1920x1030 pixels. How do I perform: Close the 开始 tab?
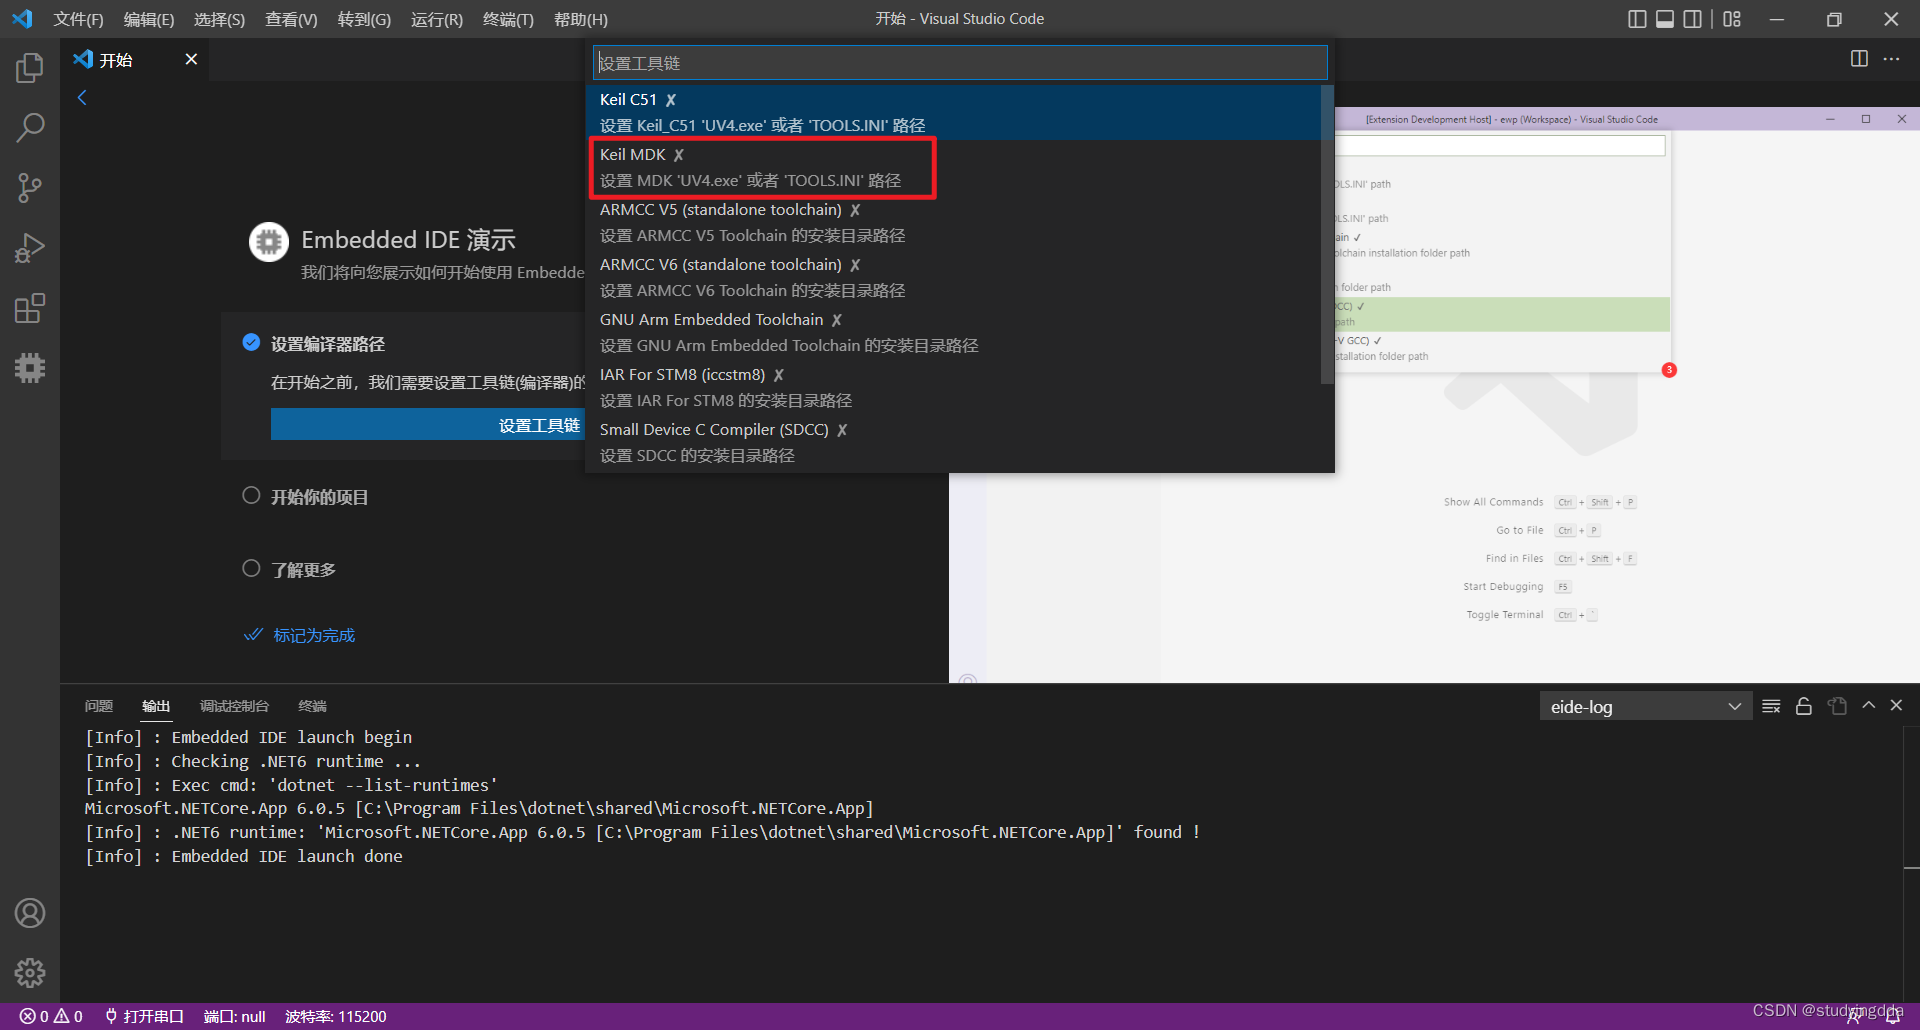[191, 59]
